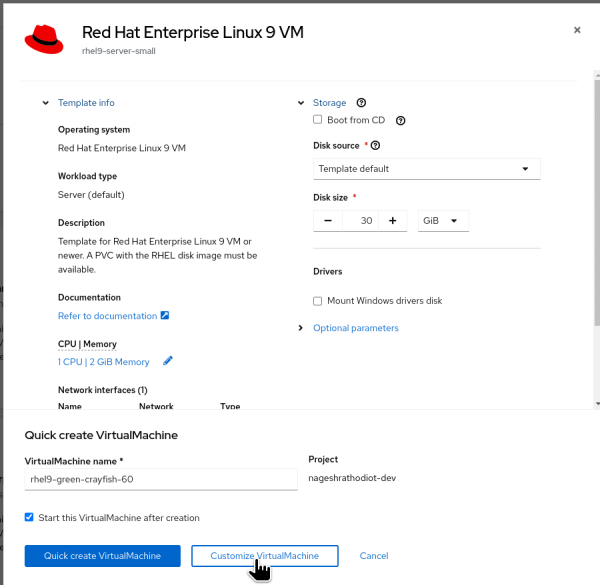Click the Red Hat fedora logo
The height and width of the screenshot is (585, 600).
pyautogui.click(x=44, y=39)
